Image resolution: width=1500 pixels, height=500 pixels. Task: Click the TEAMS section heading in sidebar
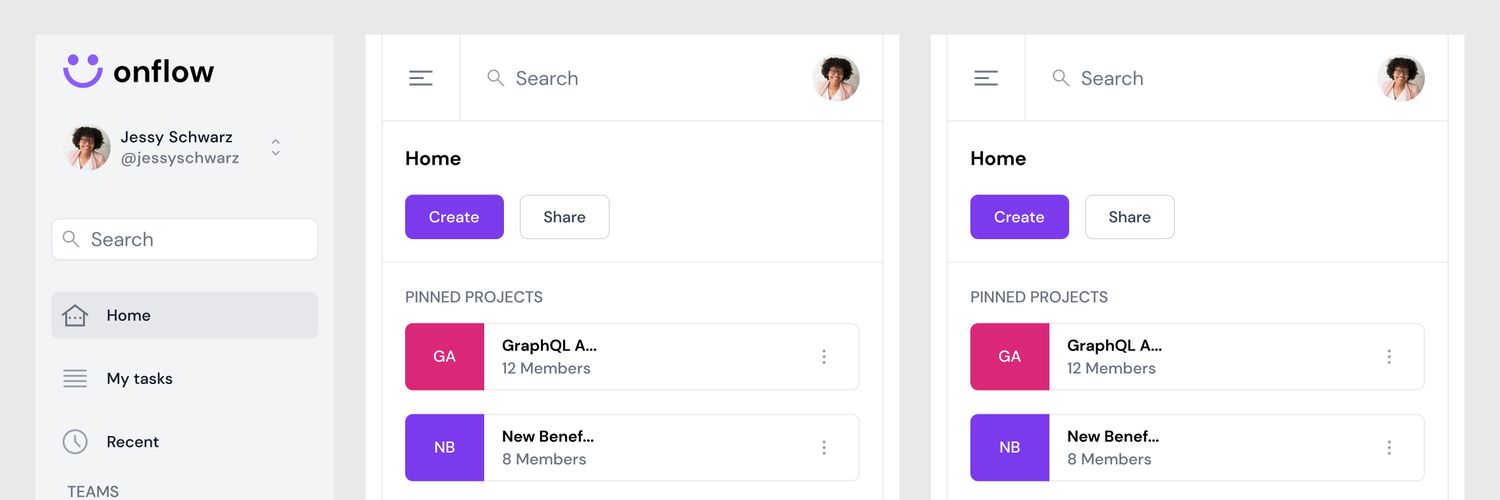pos(93,491)
